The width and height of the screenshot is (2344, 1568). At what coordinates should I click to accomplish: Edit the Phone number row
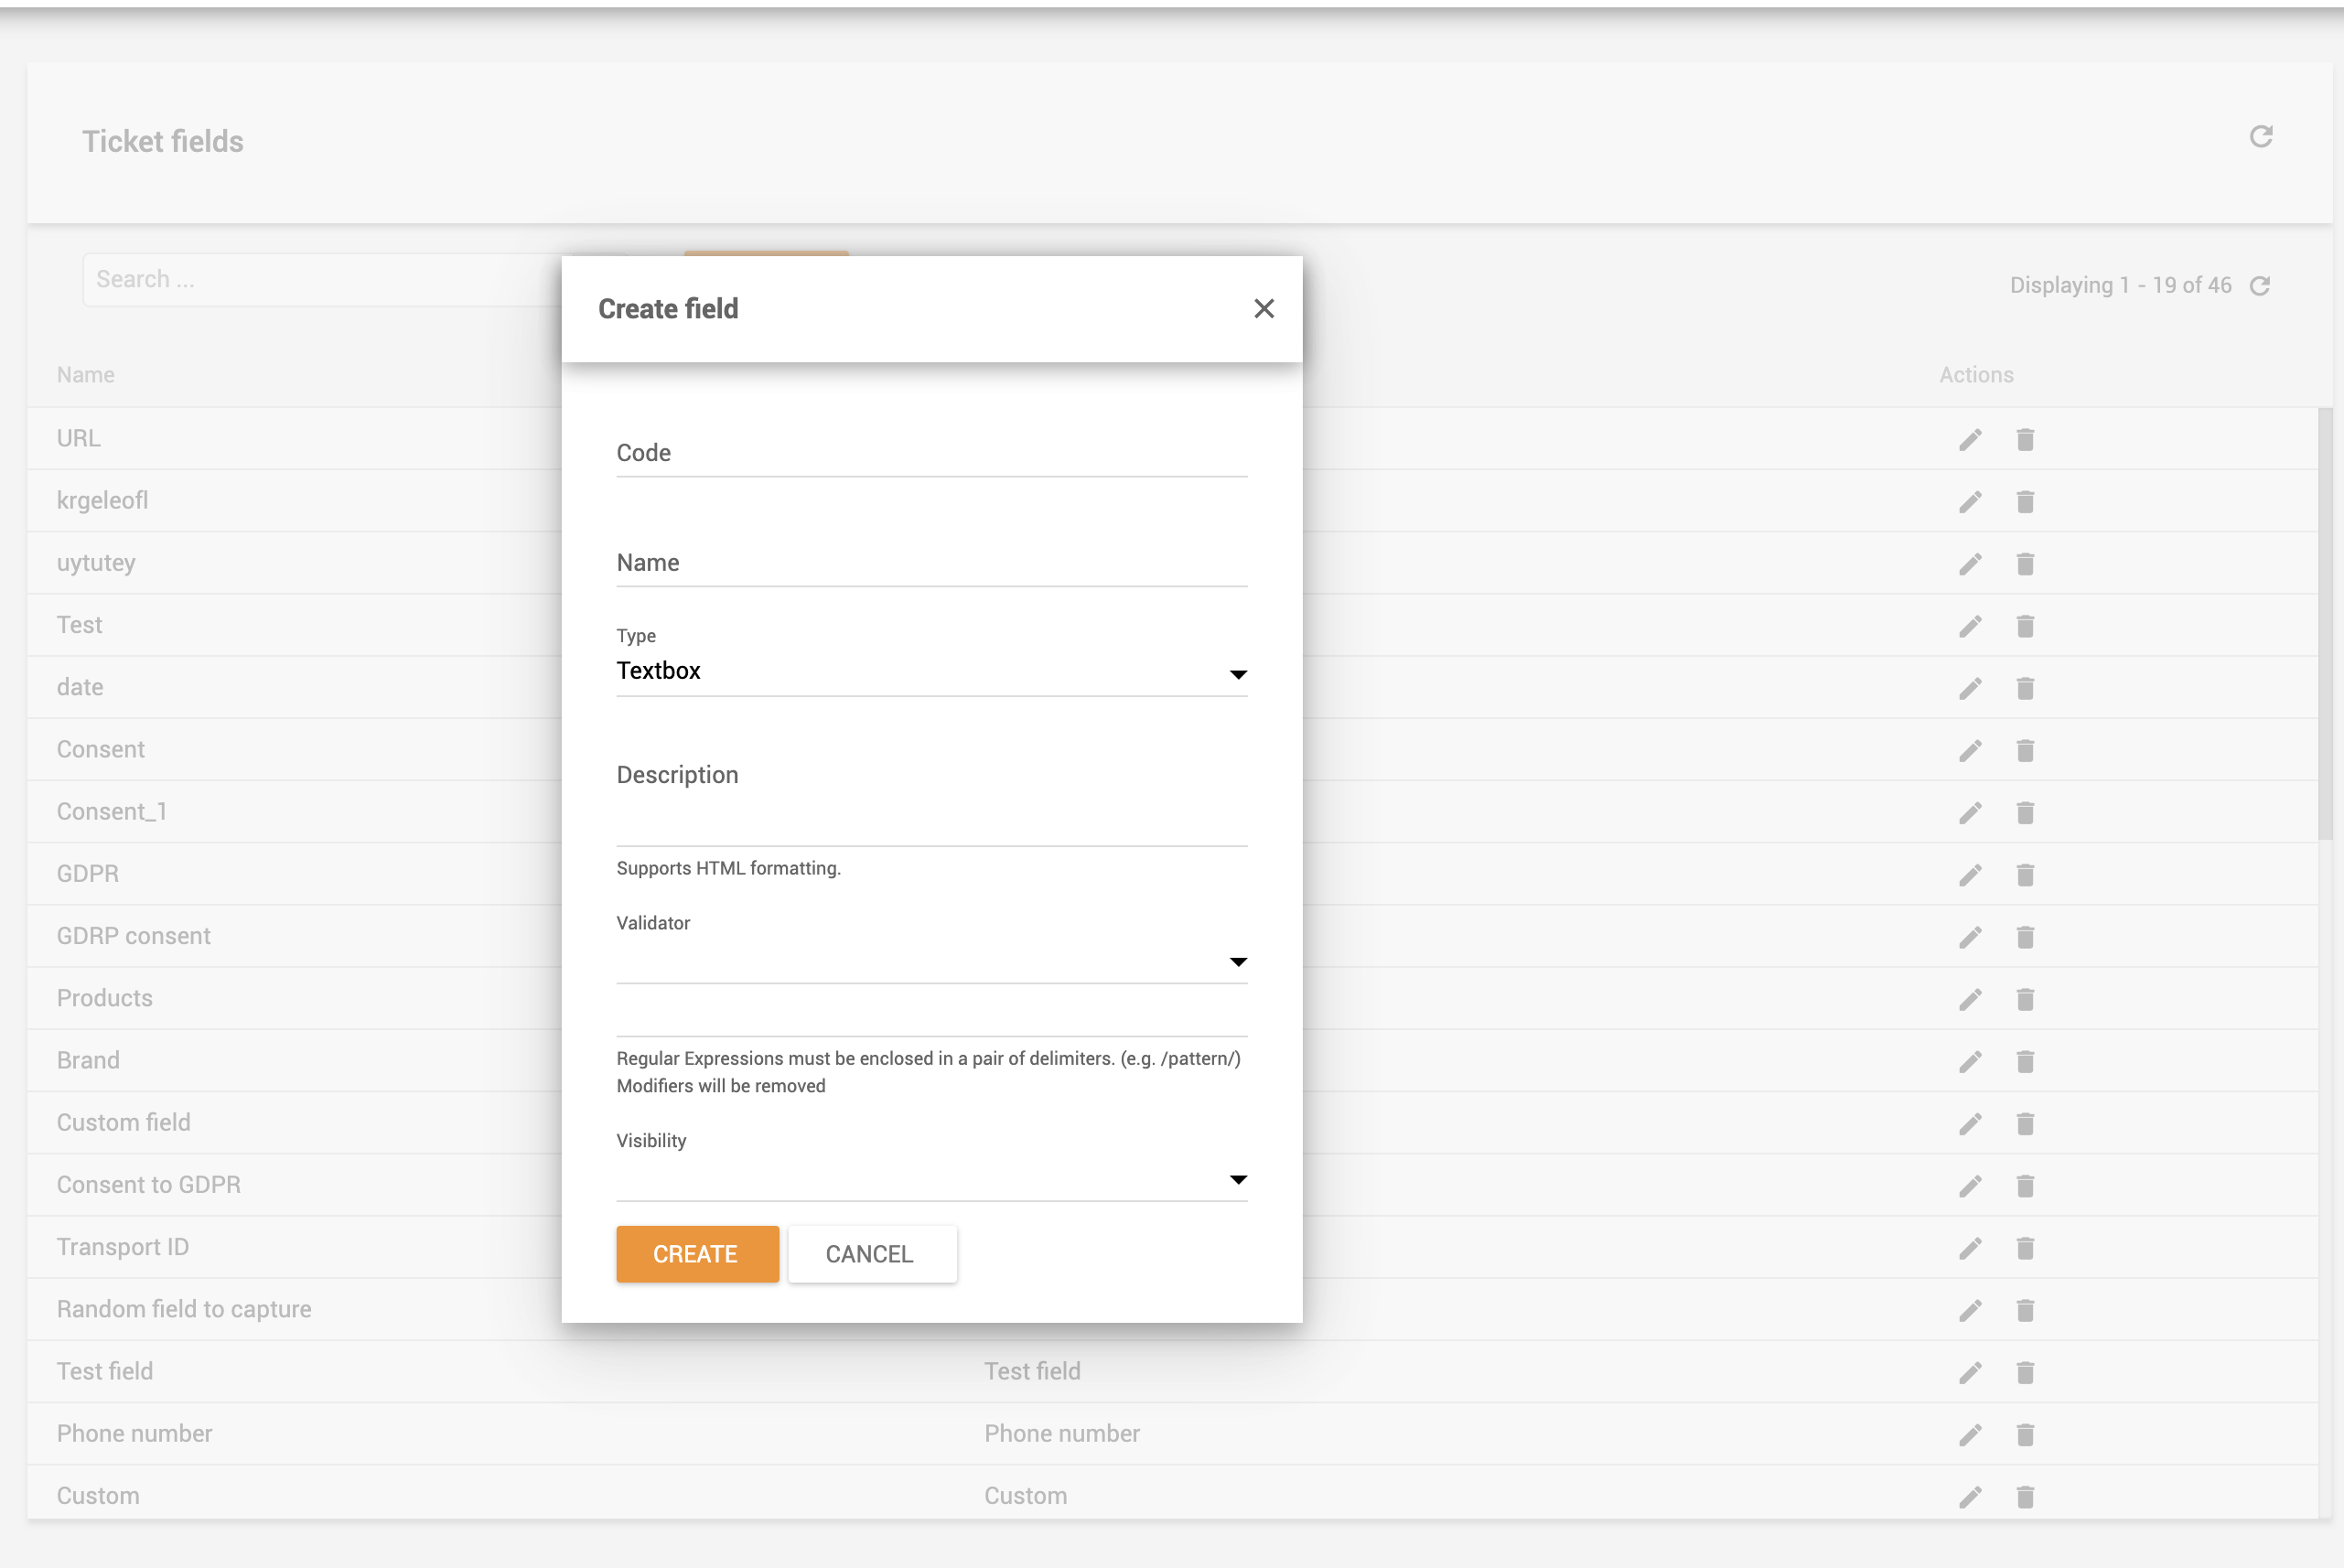coord(1970,1435)
